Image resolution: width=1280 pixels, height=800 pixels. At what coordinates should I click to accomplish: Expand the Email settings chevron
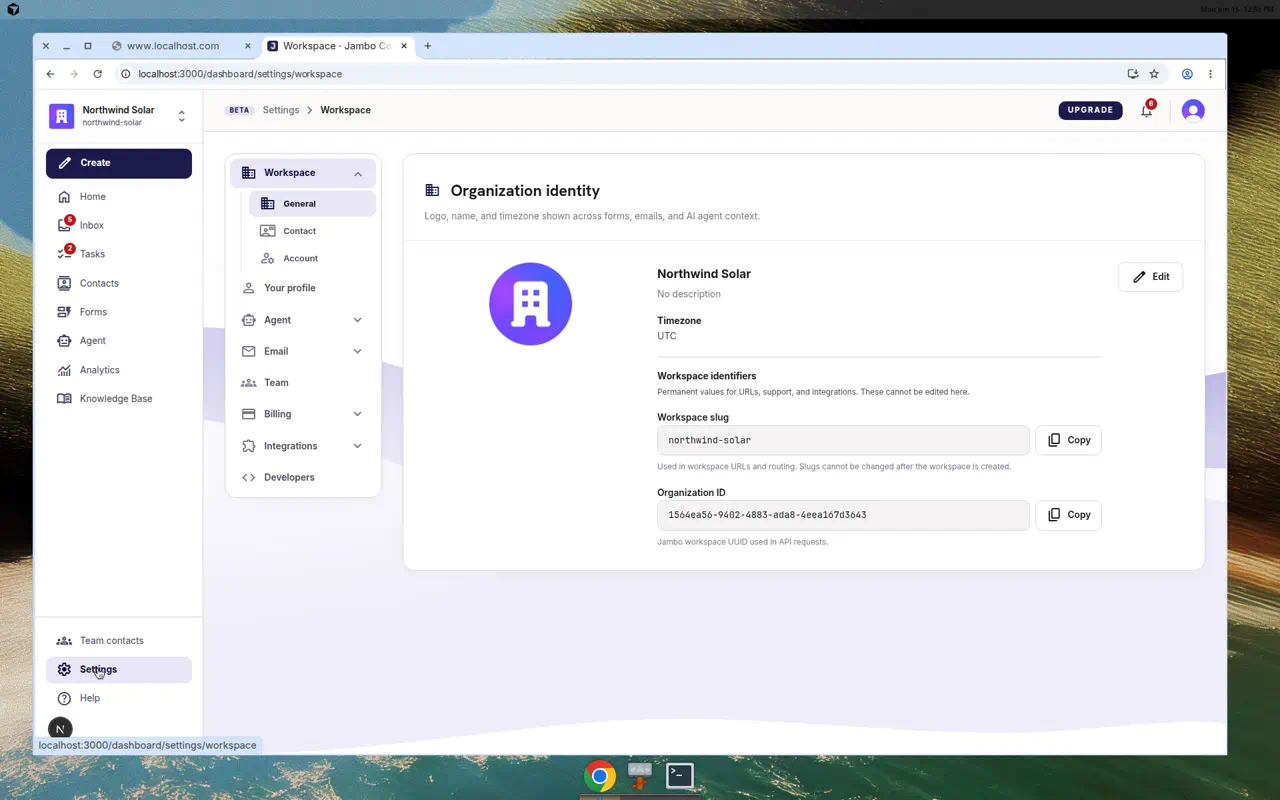point(358,351)
